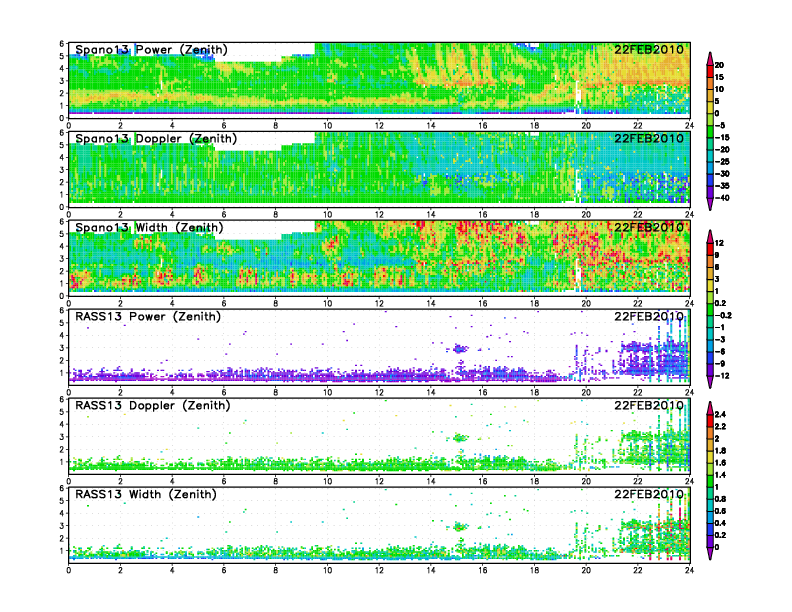This screenshot has height=612, width=792.
Task: Click the "Spano13 Doppler (Zenith)" panel title
Action: coord(156,138)
